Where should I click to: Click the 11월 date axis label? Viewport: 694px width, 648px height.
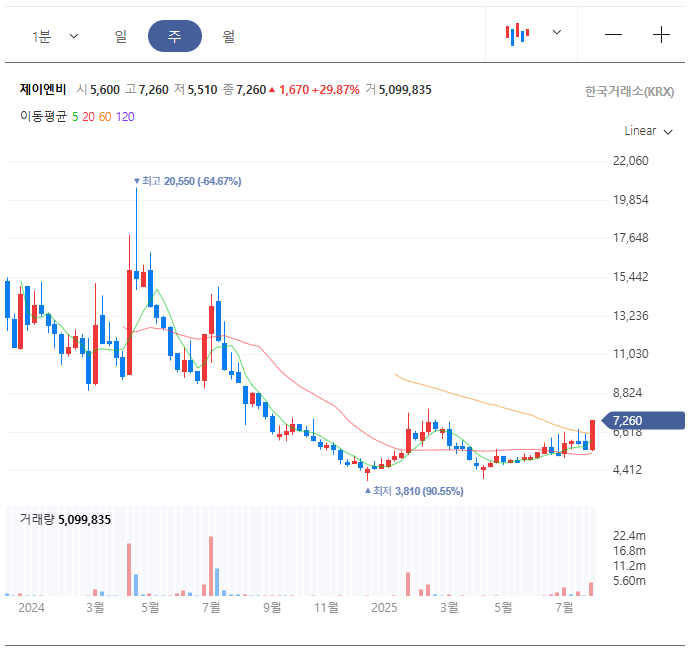(x=326, y=607)
